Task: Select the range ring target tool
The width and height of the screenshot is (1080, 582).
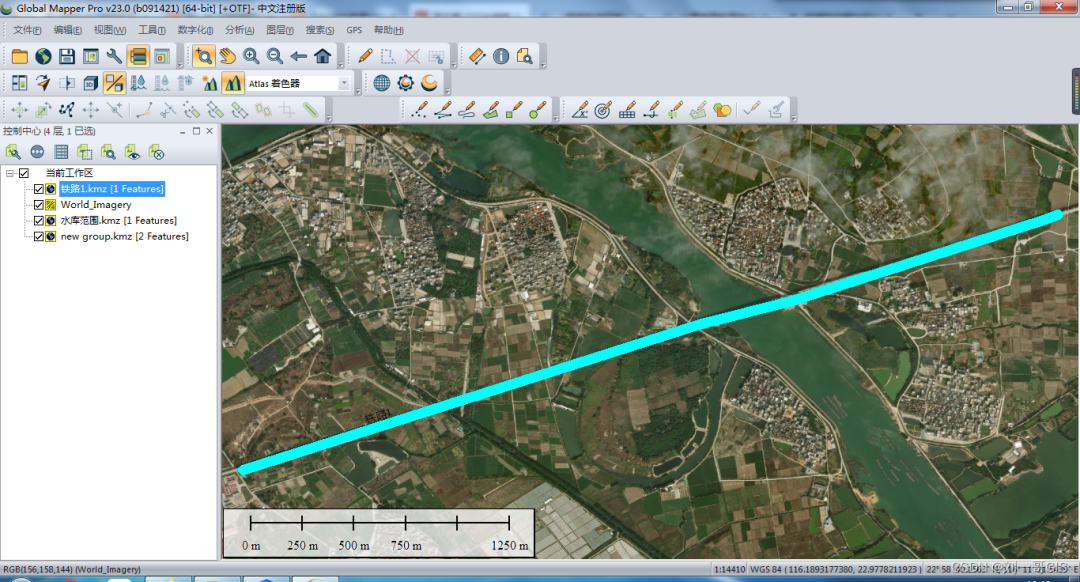Action: (603, 110)
